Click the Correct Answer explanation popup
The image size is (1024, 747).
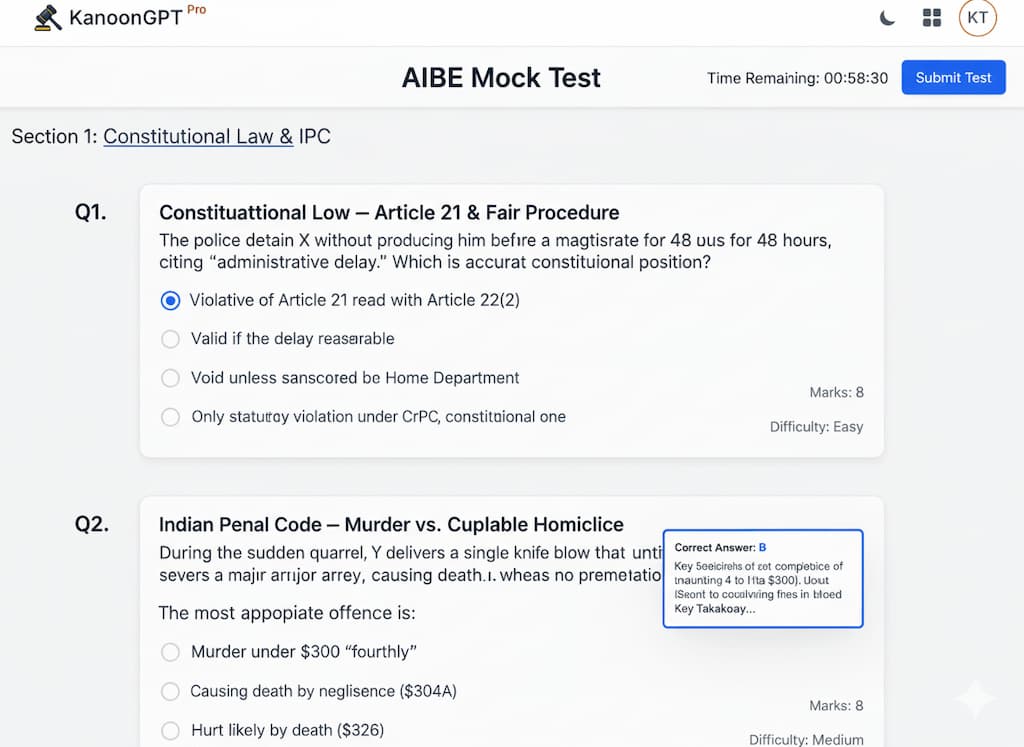point(762,579)
